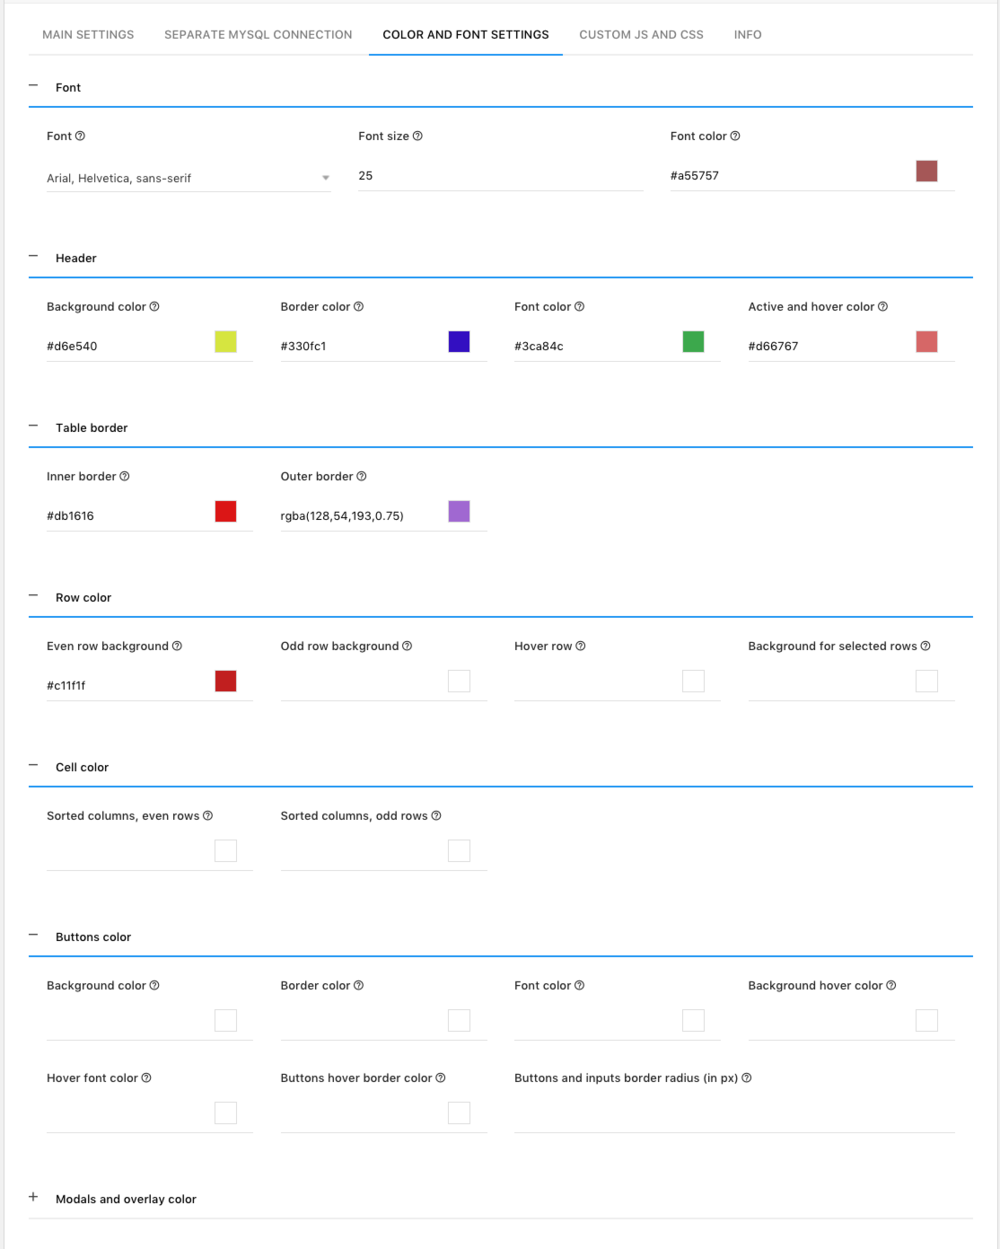Click help icon next to Hover row

(581, 646)
